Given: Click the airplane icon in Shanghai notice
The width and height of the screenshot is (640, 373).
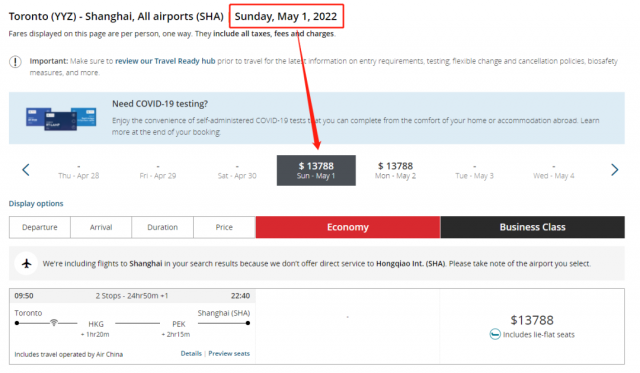Looking at the screenshot, I should [x=27, y=264].
